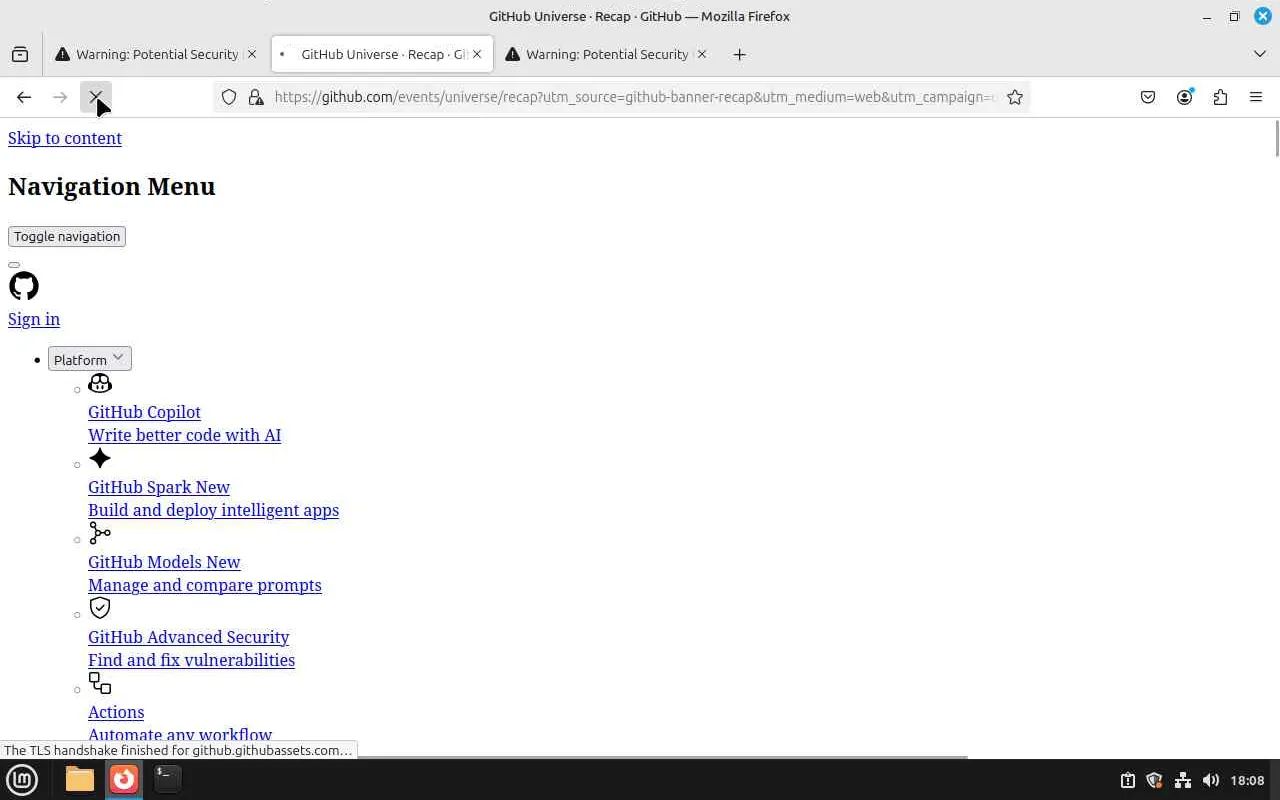
Task: Expand the Platform dropdown menu
Action: pyautogui.click(x=90, y=359)
